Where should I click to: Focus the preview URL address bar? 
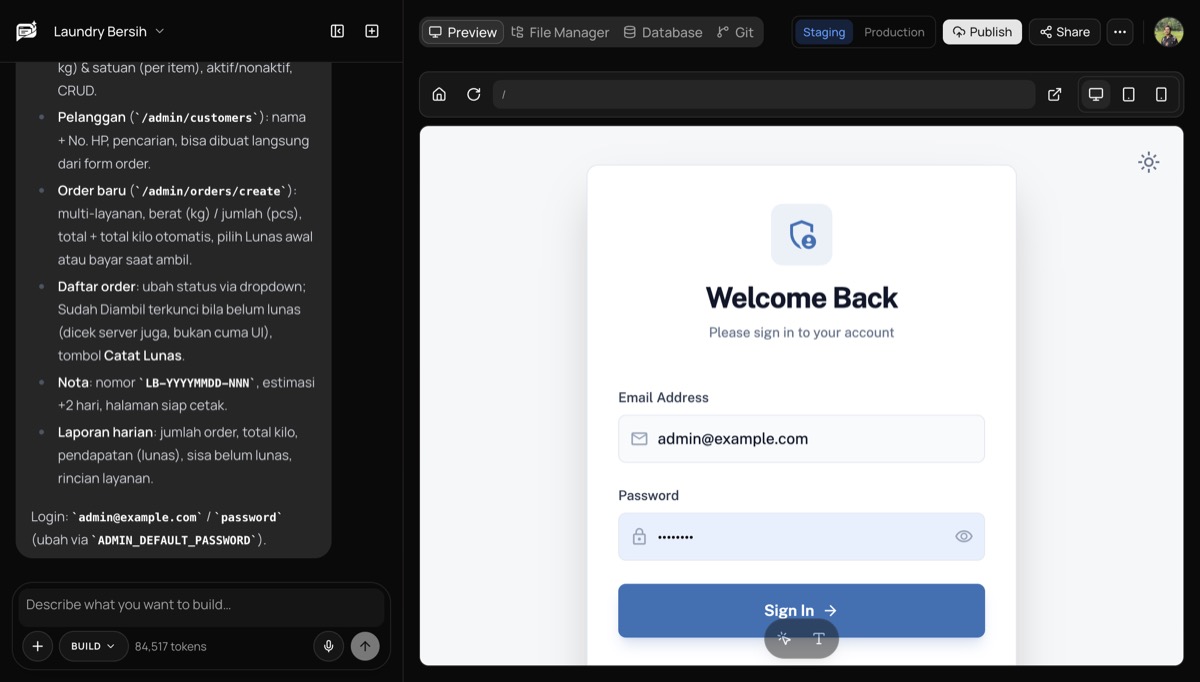tap(764, 94)
